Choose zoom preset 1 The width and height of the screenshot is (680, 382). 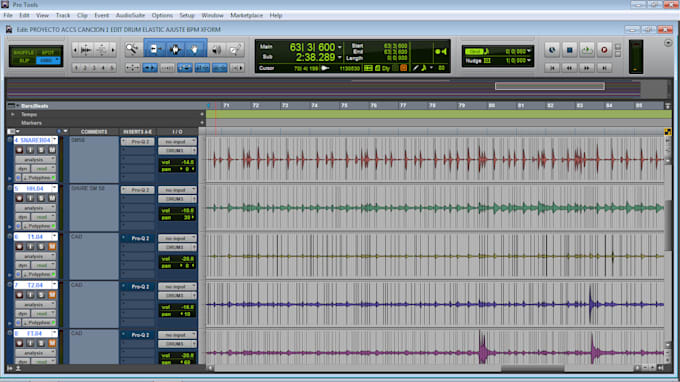pyautogui.click(x=76, y=68)
